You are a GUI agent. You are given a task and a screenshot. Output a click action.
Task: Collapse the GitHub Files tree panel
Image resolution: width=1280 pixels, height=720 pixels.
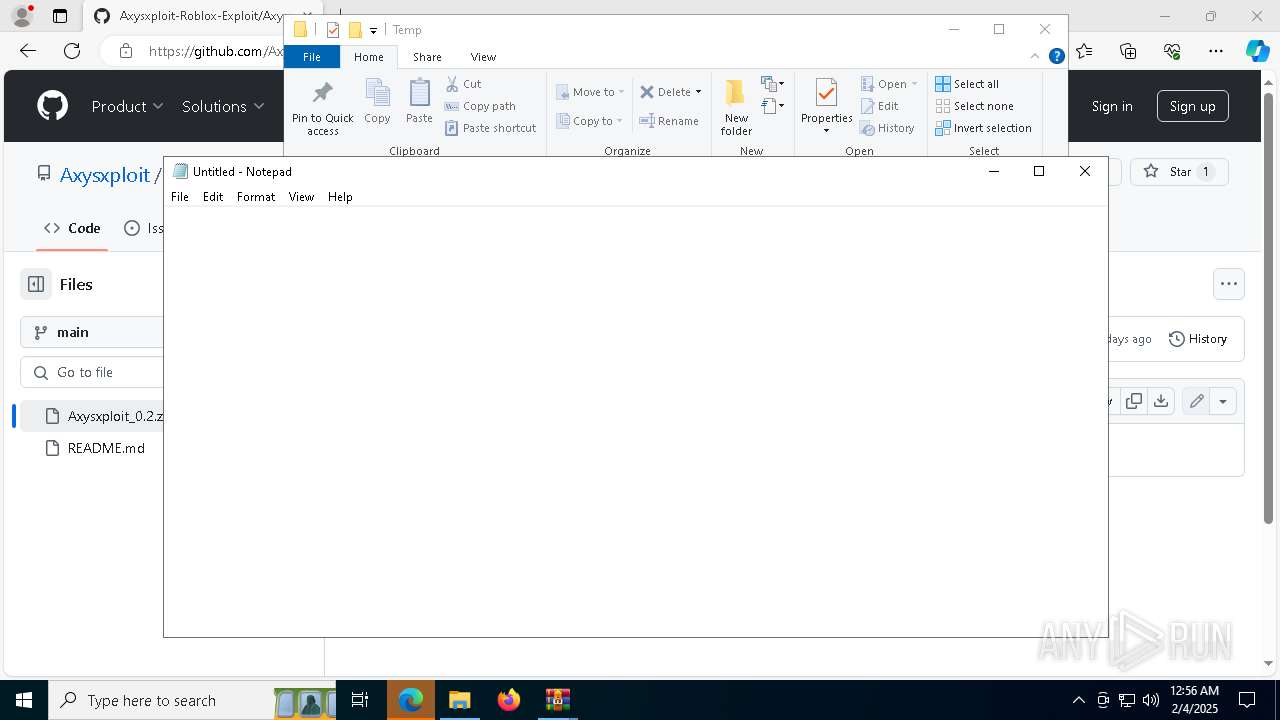[x=36, y=284]
